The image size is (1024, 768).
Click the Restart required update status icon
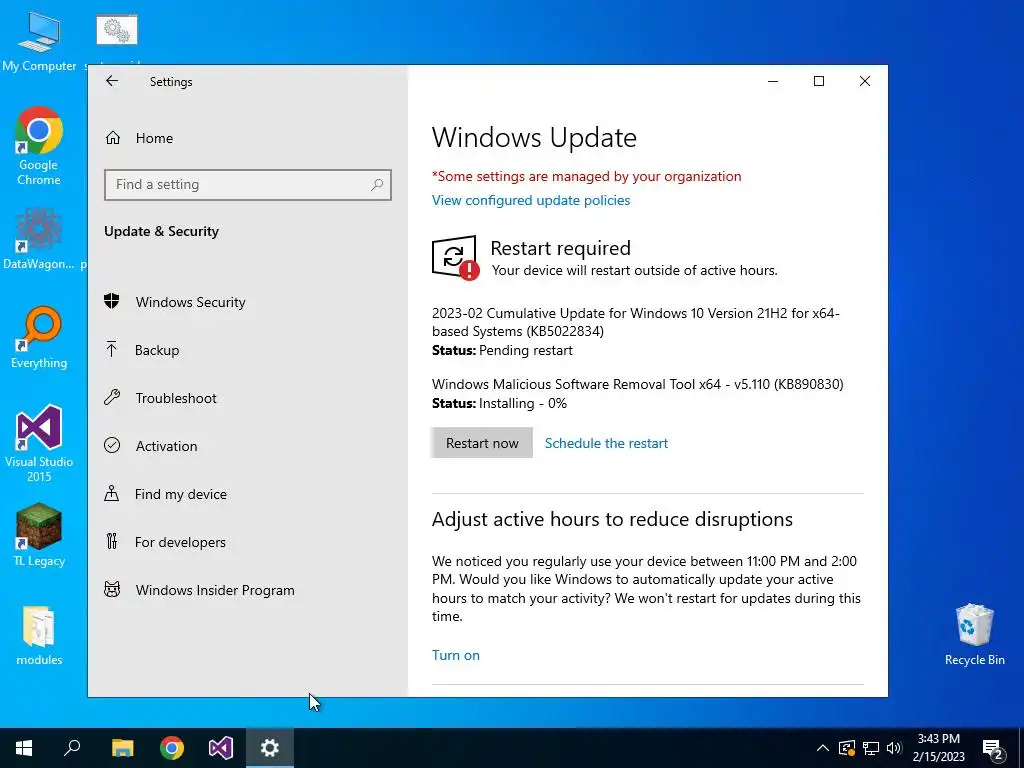coord(455,257)
